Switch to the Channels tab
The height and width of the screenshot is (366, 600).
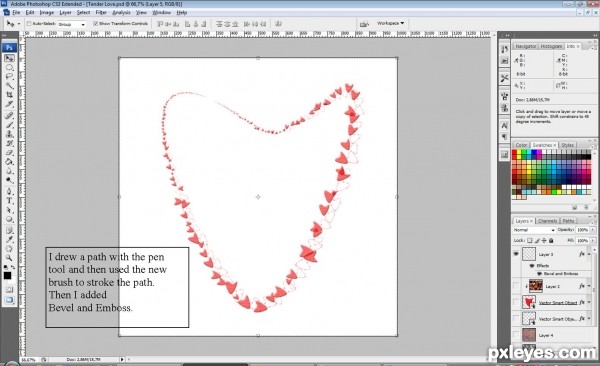tap(547, 221)
